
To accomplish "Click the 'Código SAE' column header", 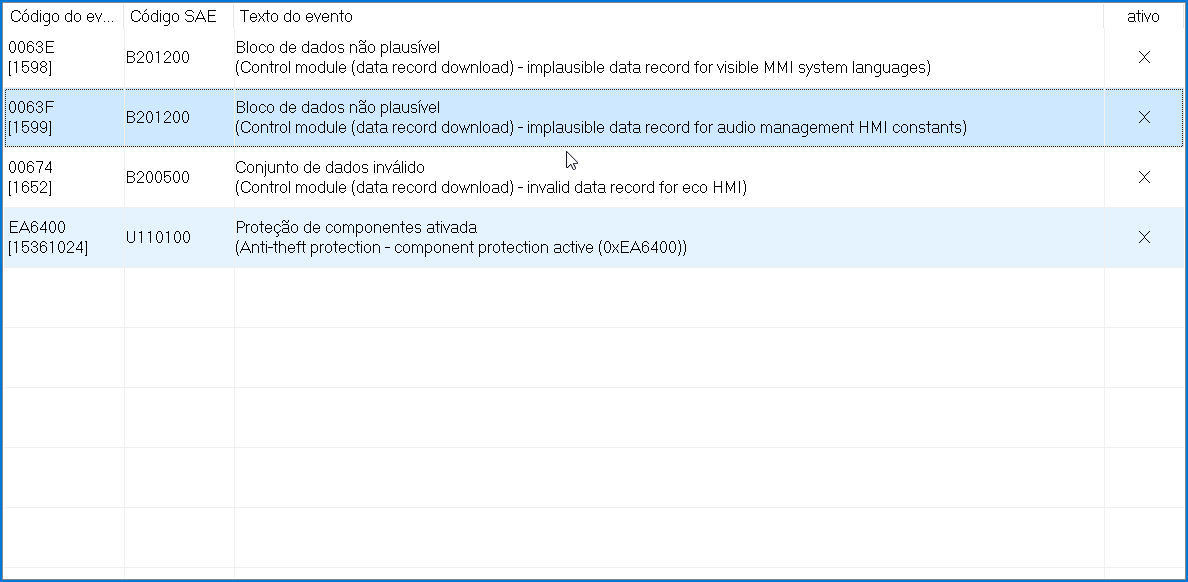I will [173, 17].
